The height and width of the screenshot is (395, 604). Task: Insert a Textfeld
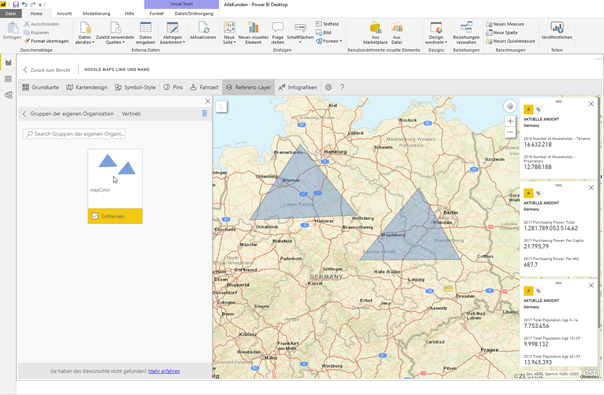click(x=327, y=24)
